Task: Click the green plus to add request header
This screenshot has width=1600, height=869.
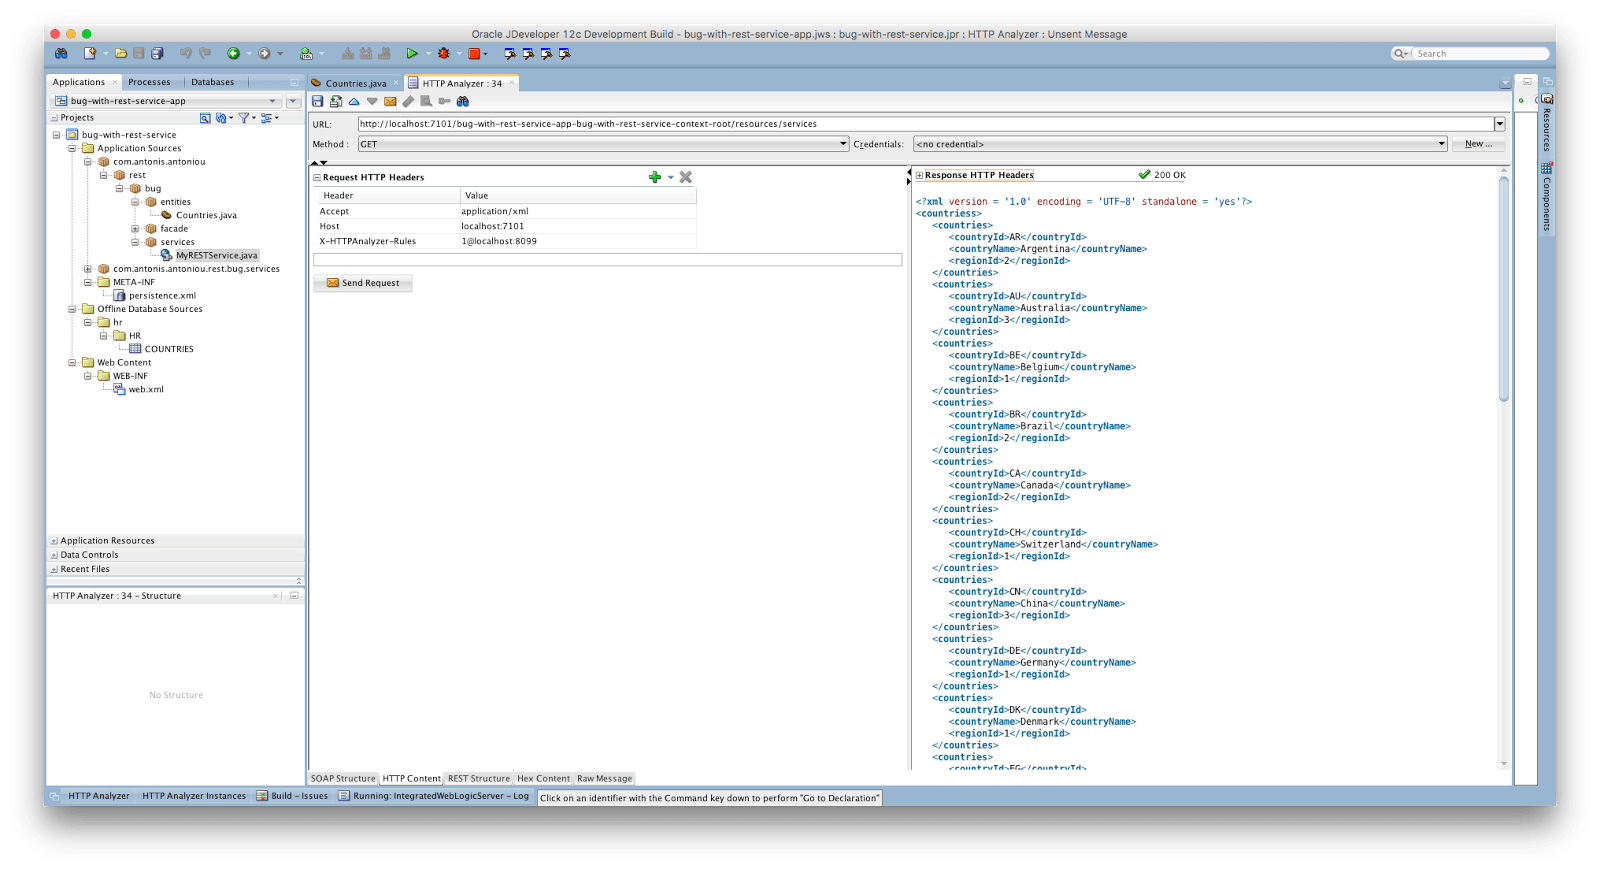Action: point(655,177)
